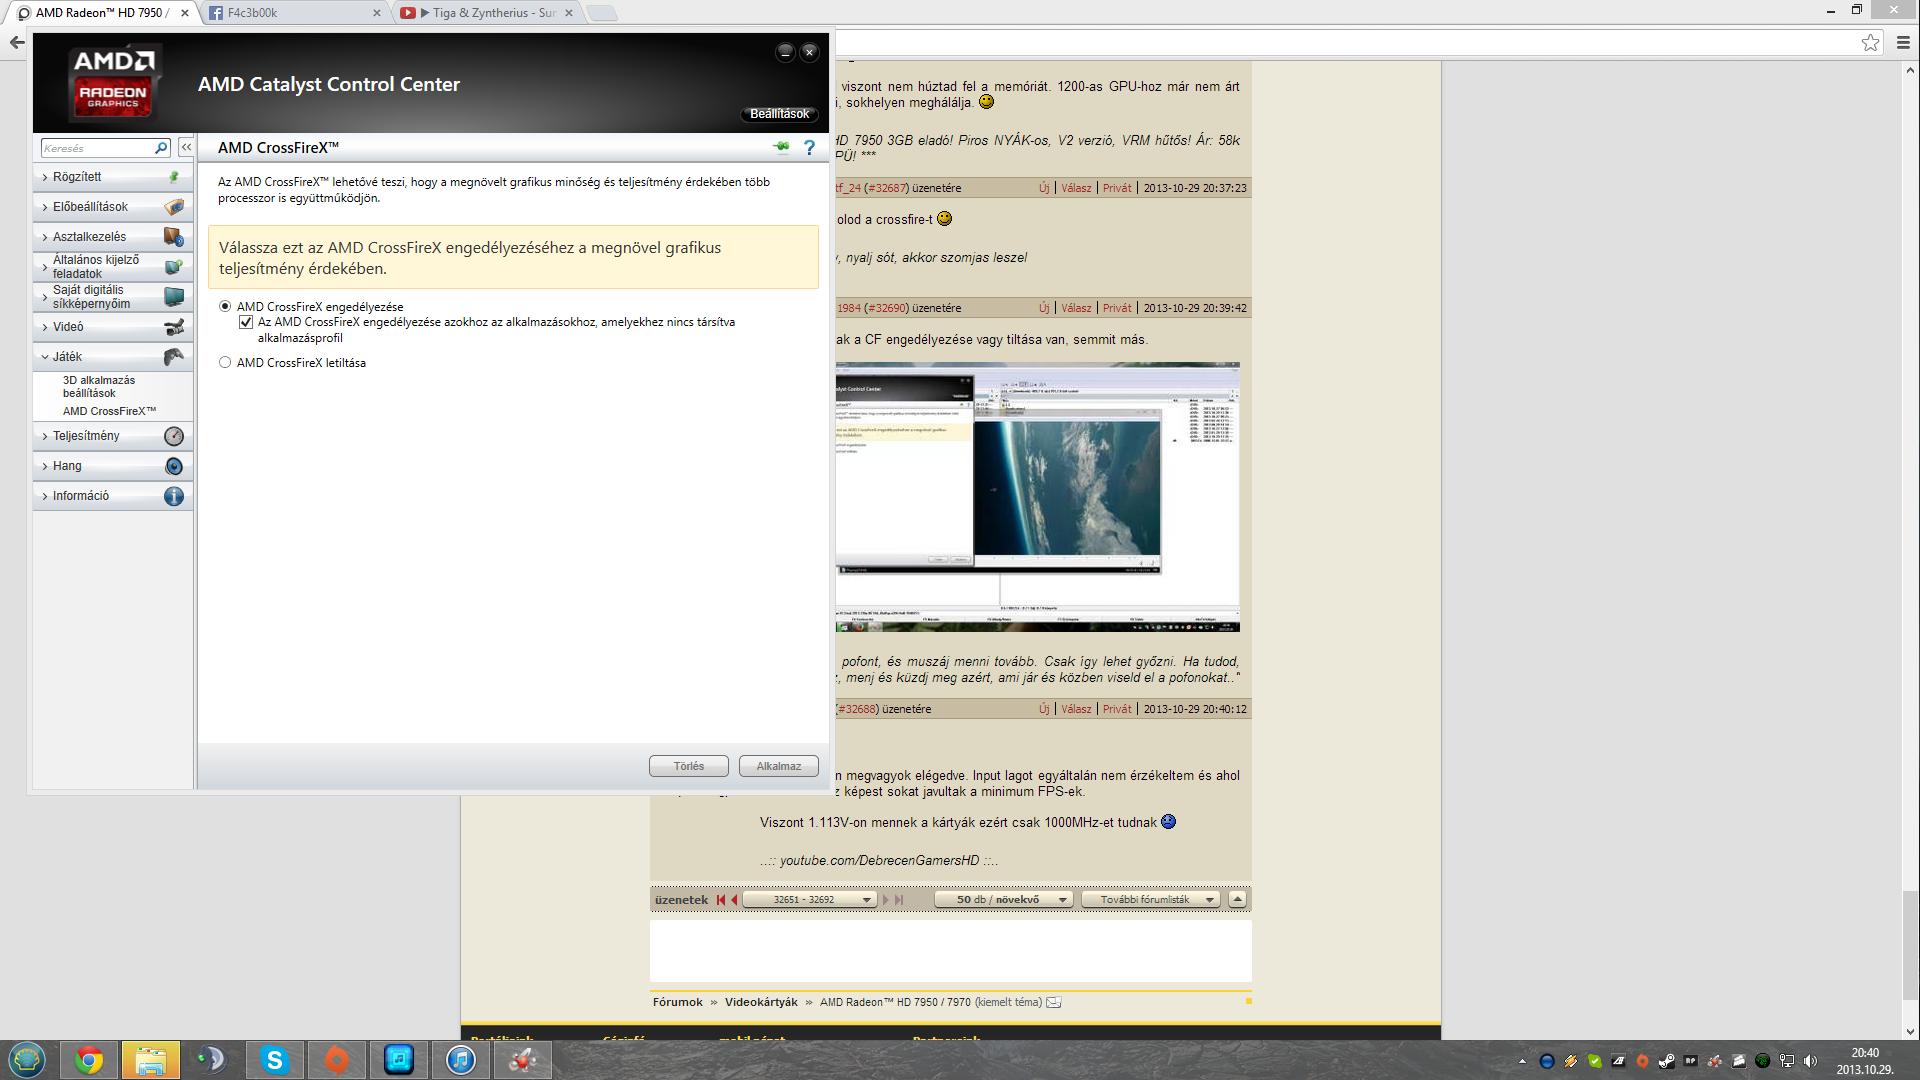This screenshot has width=1920, height=1080.
Task: Expand the Videó section
Action: point(113,327)
